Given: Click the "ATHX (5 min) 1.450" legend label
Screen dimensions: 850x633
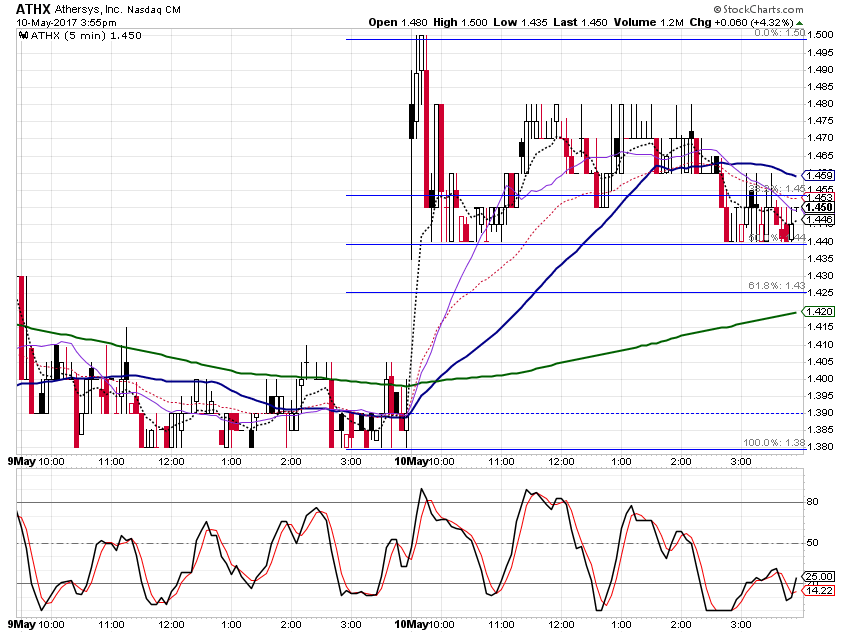Looking at the screenshot, I should (x=86, y=36).
